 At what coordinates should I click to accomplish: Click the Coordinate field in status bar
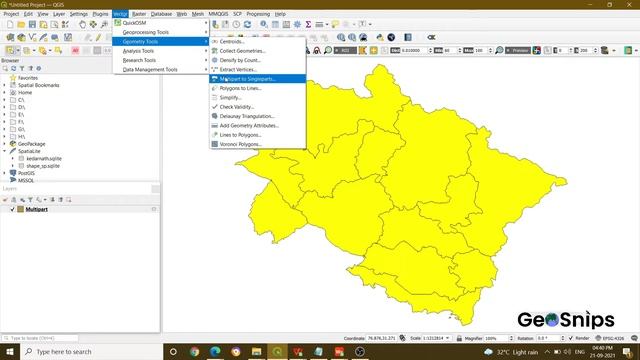pyautogui.click(x=382, y=338)
